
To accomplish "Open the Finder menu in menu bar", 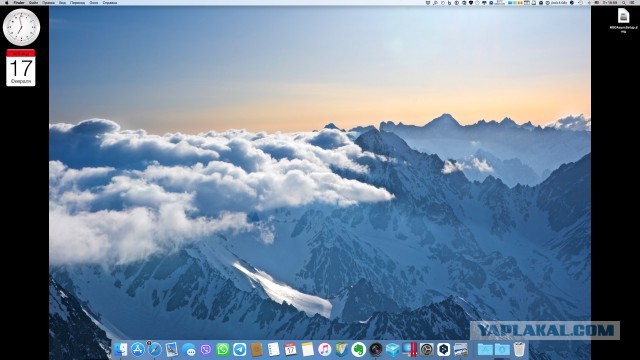I will (19, 2).
